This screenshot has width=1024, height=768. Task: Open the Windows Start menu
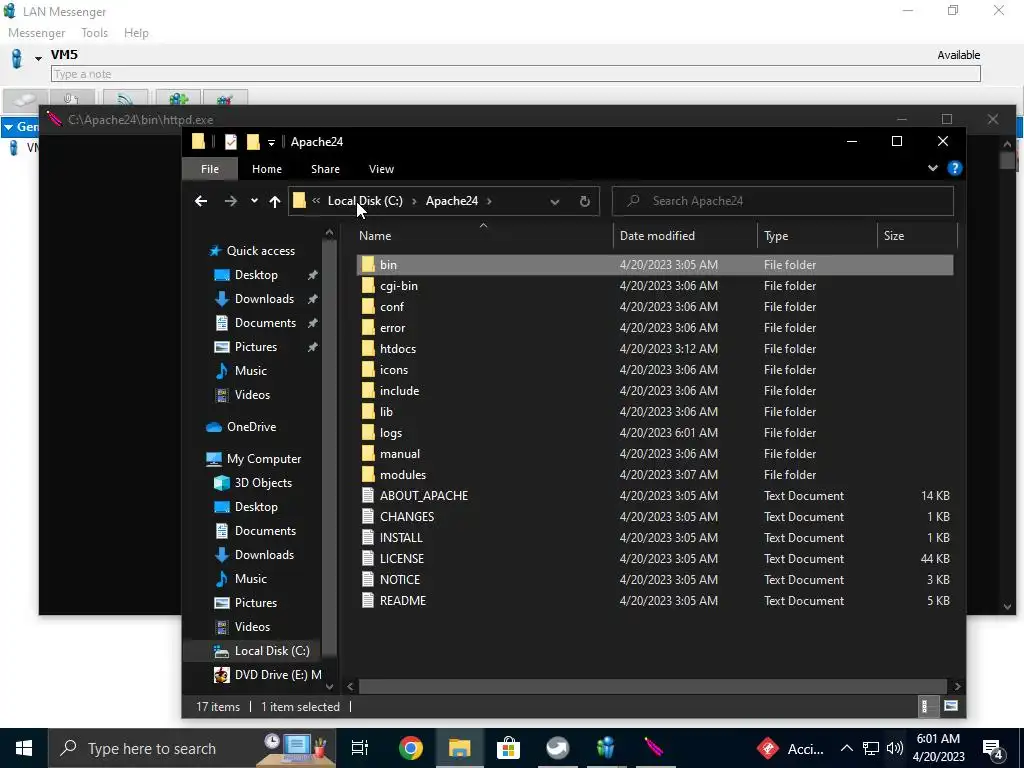(x=24, y=748)
